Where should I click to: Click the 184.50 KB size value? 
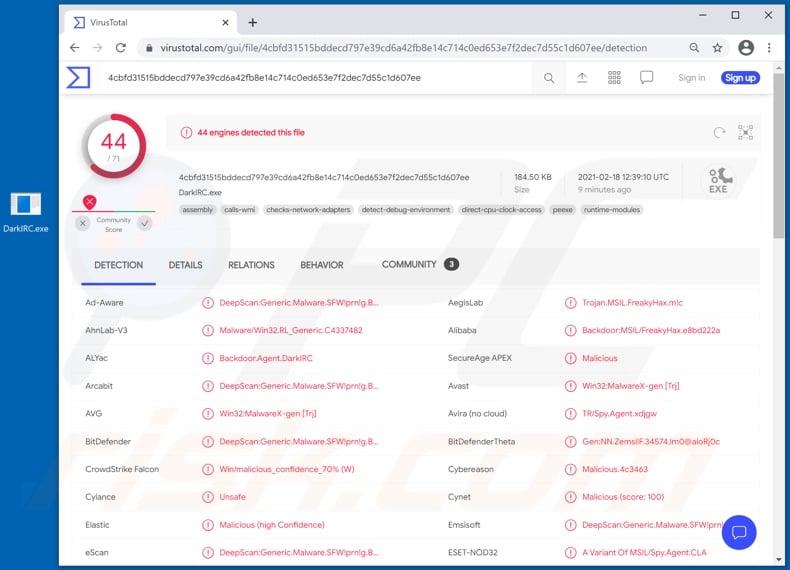(x=533, y=177)
